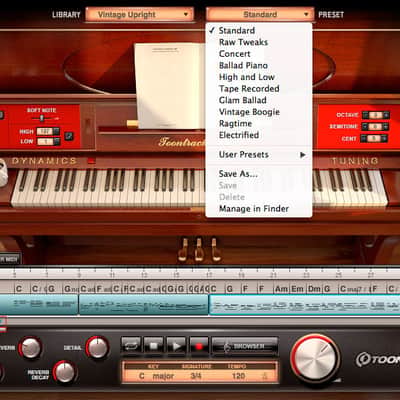This screenshot has width=400, height=400.
Task: Click the metronome icon beside tempo 120
Action: (x=265, y=376)
